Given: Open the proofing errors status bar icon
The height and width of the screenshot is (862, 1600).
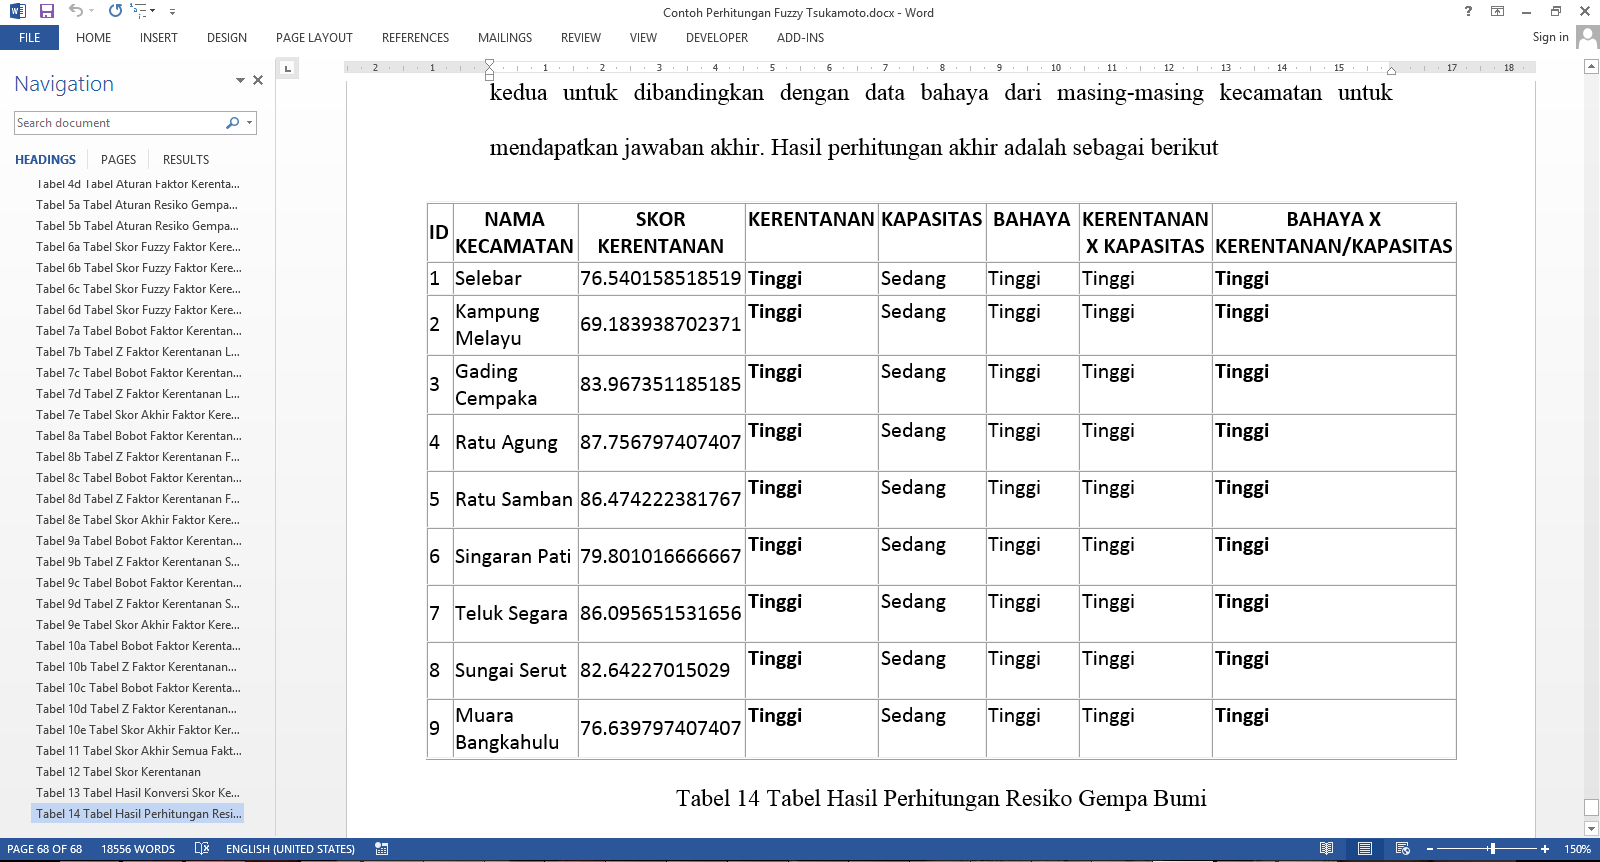Looking at the screenshot, I should [x=202, y=849].
